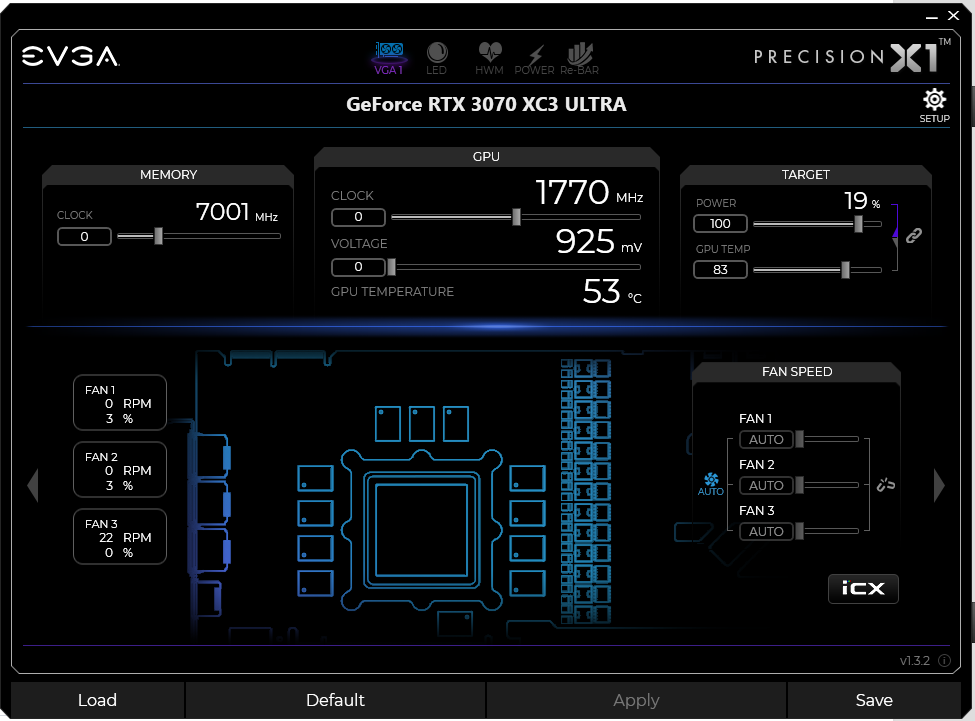Click the GeForce RTX 3070 XC3 ULTRA title
This screenshot has width=975, height=721.
(x=486, y=104)
